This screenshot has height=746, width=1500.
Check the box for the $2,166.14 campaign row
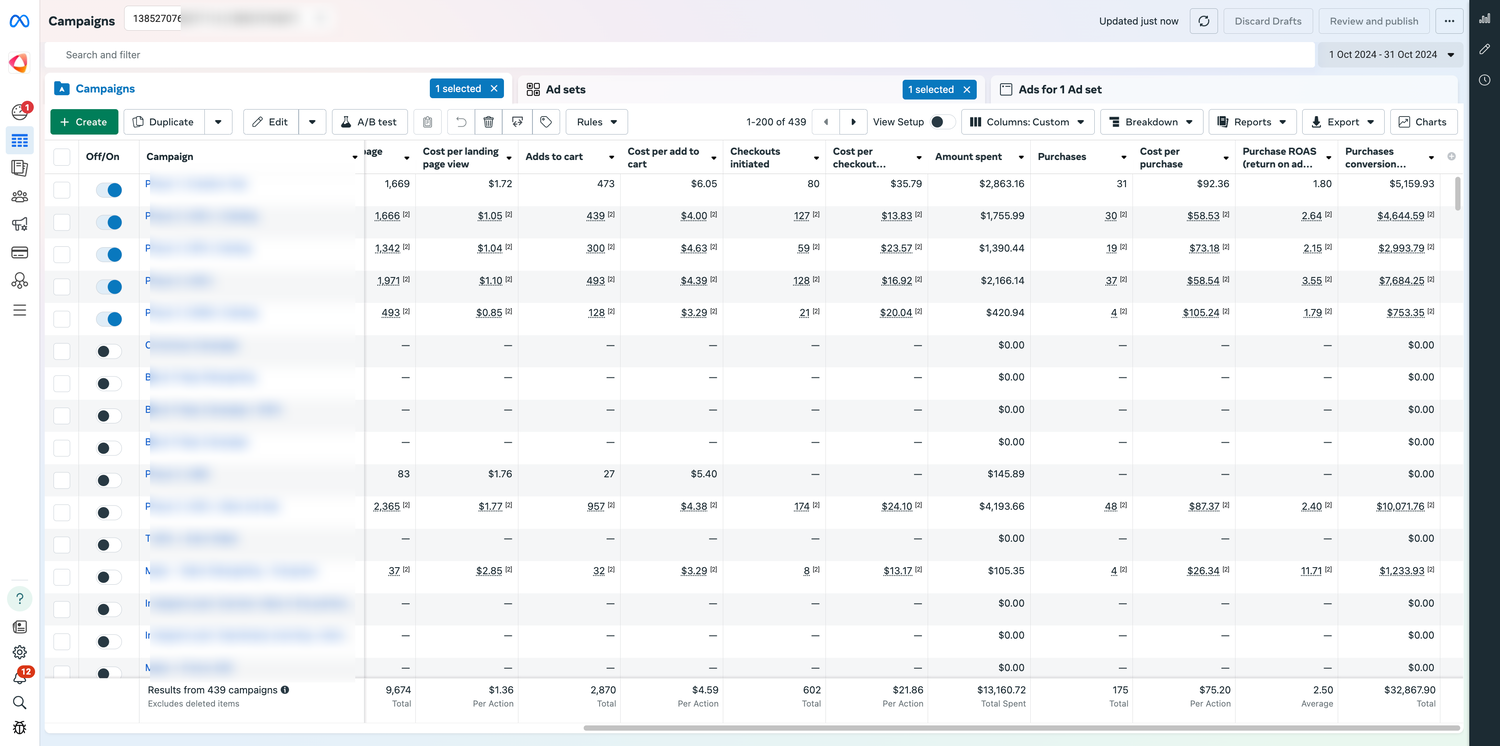tap(62, 286)
